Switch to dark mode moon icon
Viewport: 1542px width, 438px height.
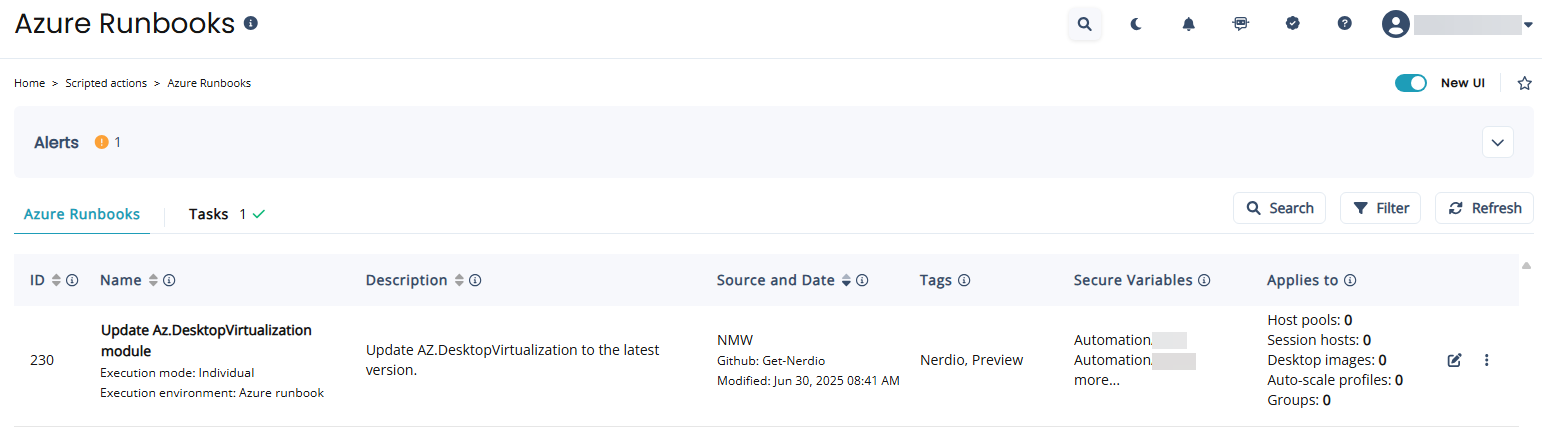tap(1137, 24)
